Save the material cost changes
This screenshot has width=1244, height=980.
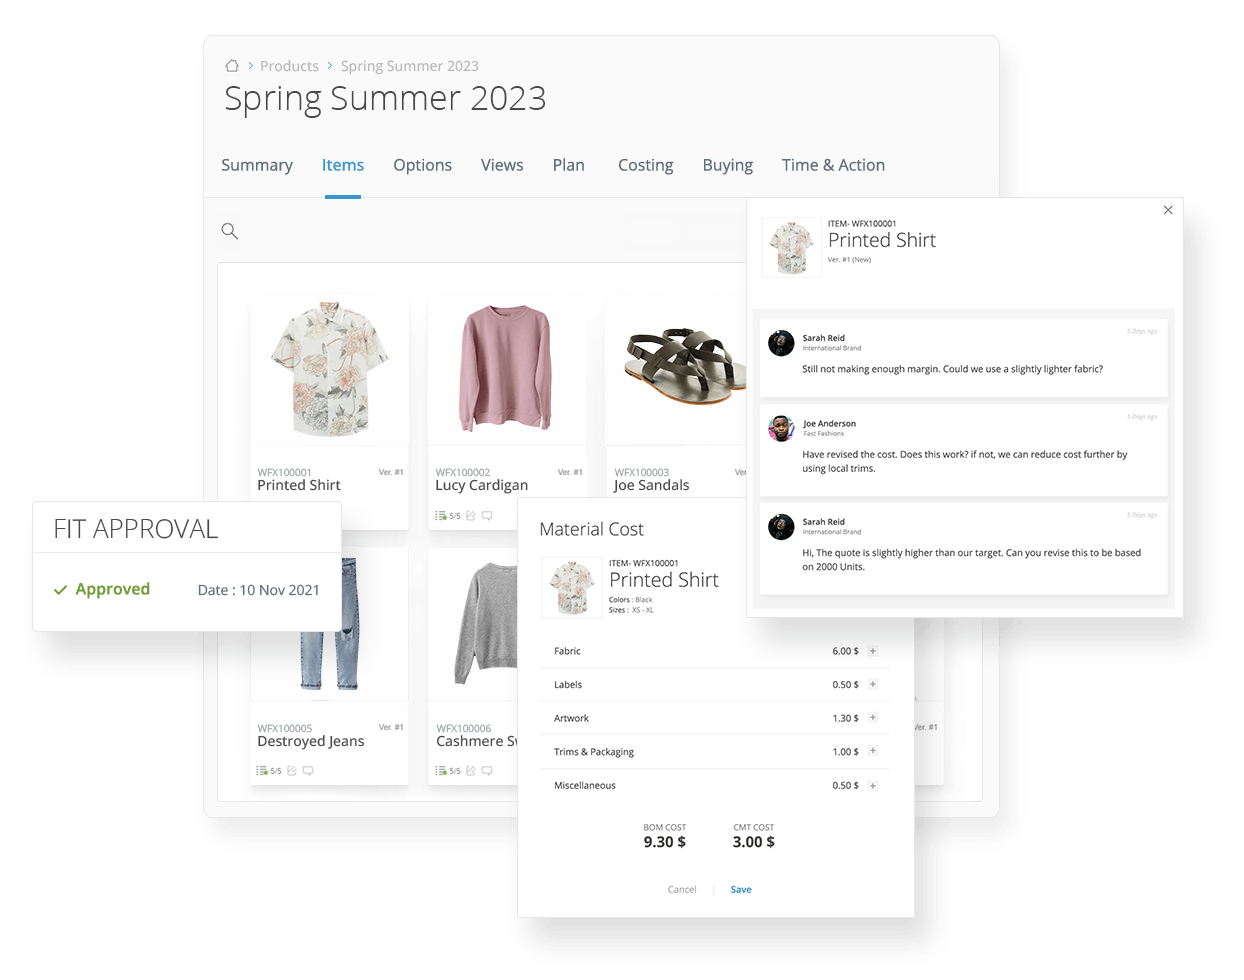[x=741, y=889]
